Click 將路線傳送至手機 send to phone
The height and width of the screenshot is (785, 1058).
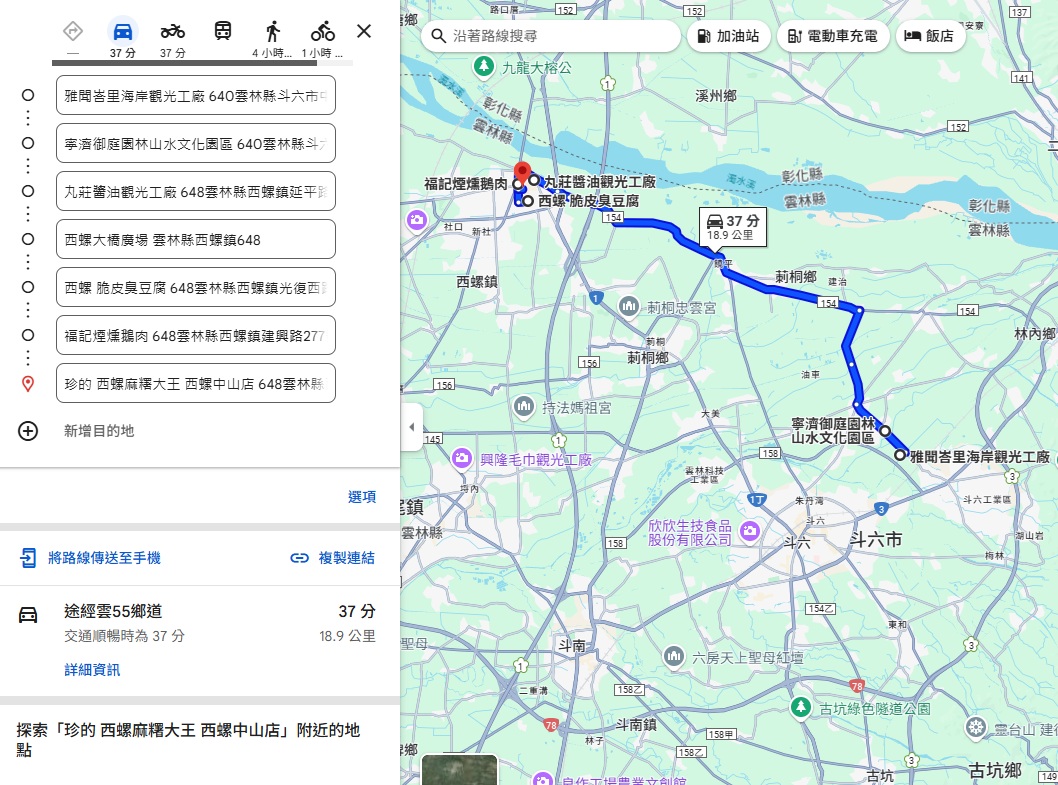click(x=104, y=558)
